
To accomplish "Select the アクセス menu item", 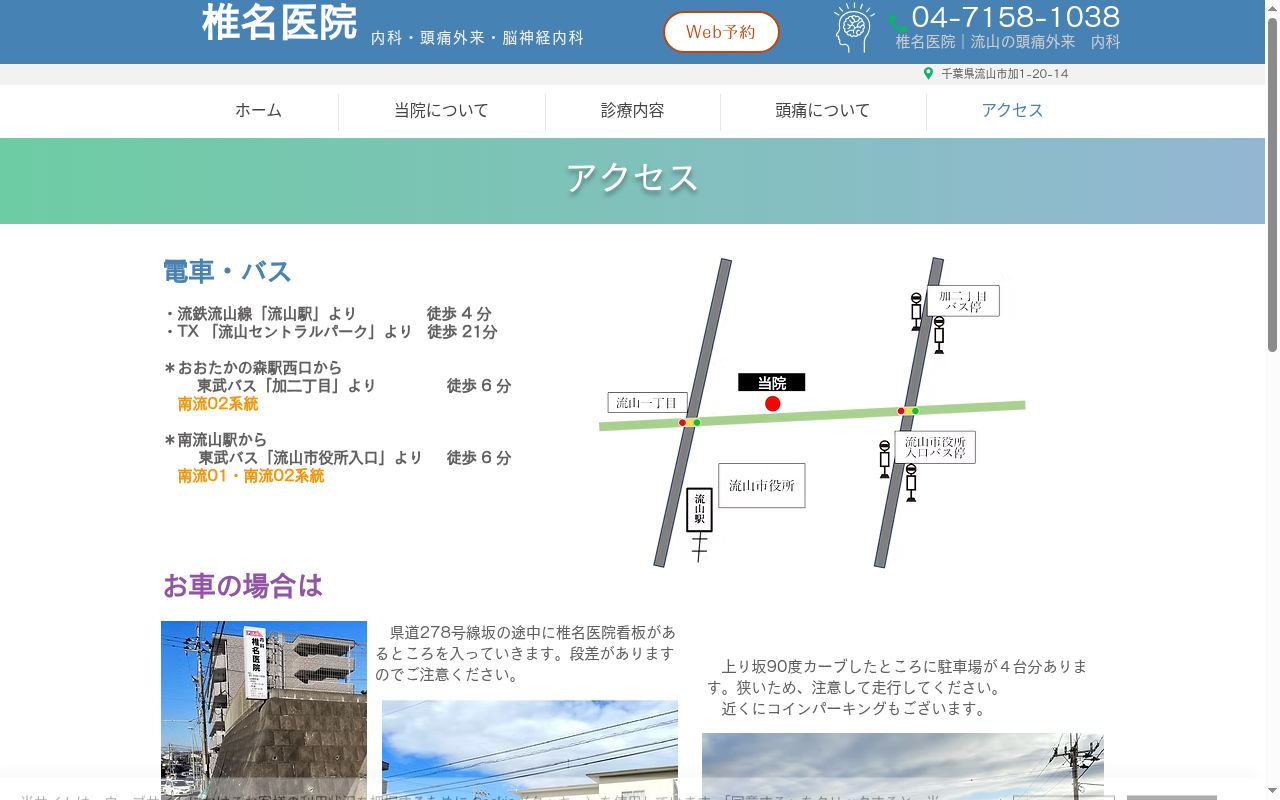I will [x=1012, y=111].
